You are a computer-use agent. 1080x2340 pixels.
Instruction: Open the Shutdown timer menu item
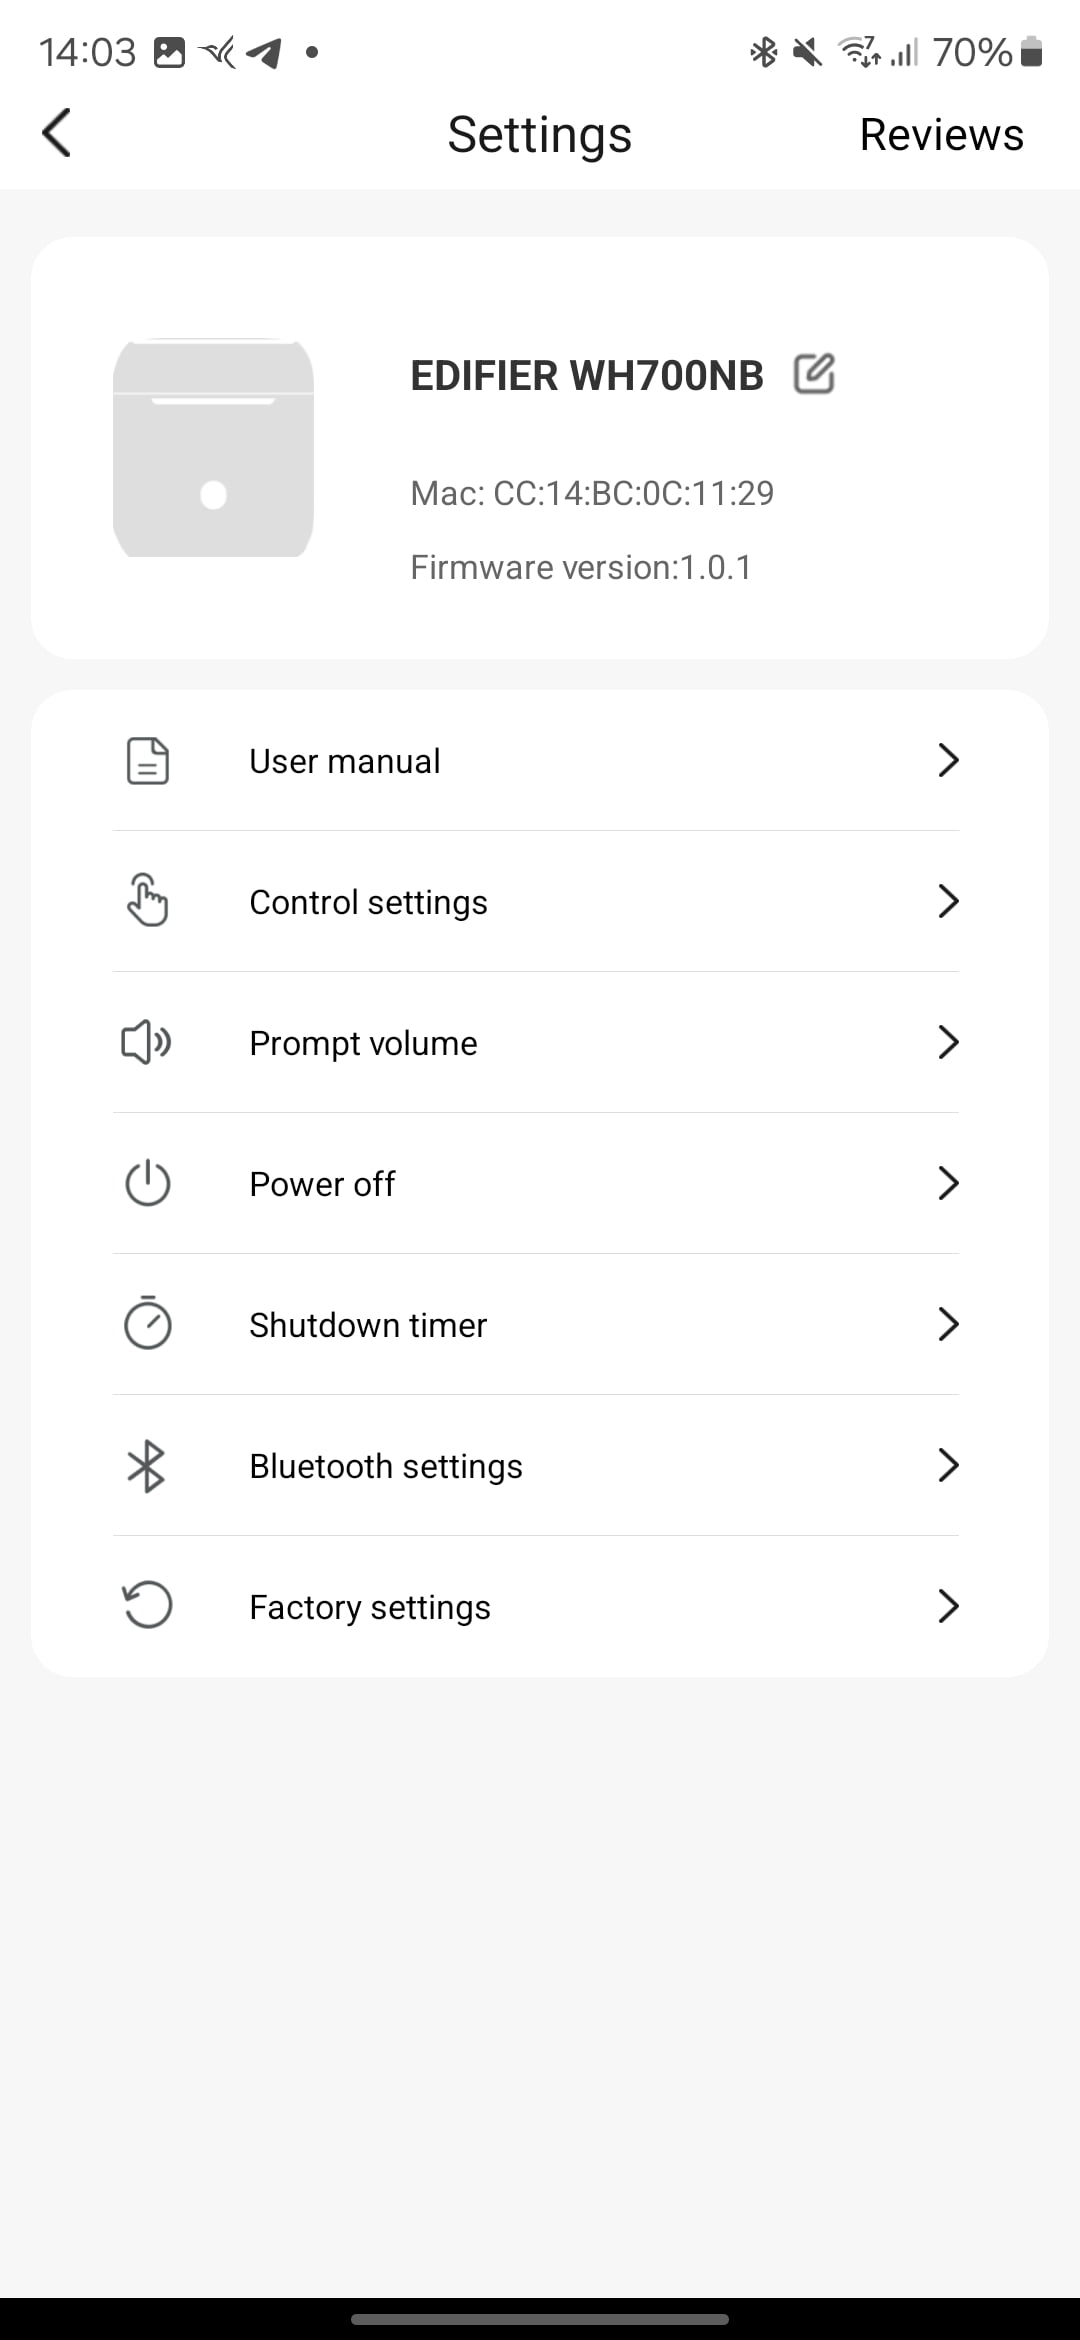click(x=368, y=1325)
